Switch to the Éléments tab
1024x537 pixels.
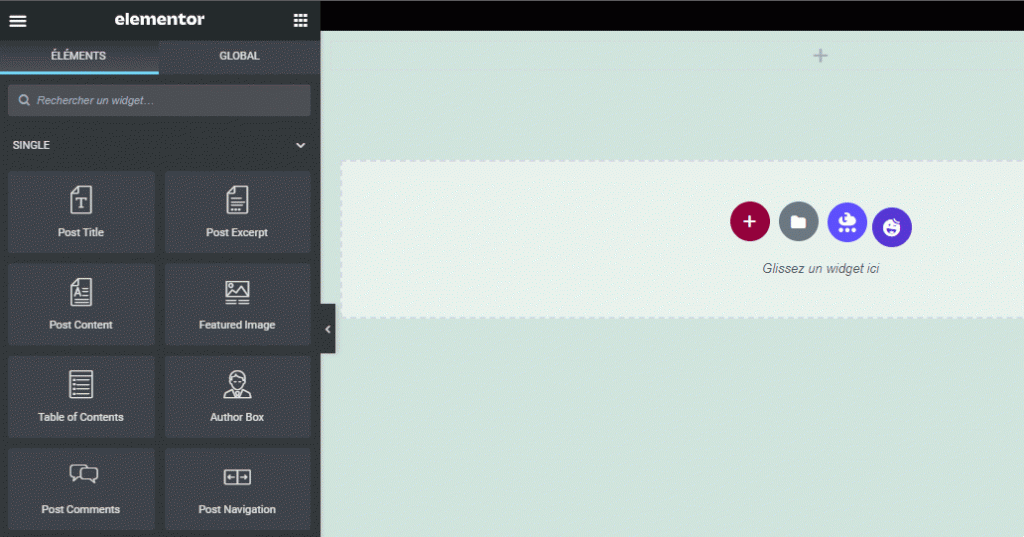click(79, 56)
